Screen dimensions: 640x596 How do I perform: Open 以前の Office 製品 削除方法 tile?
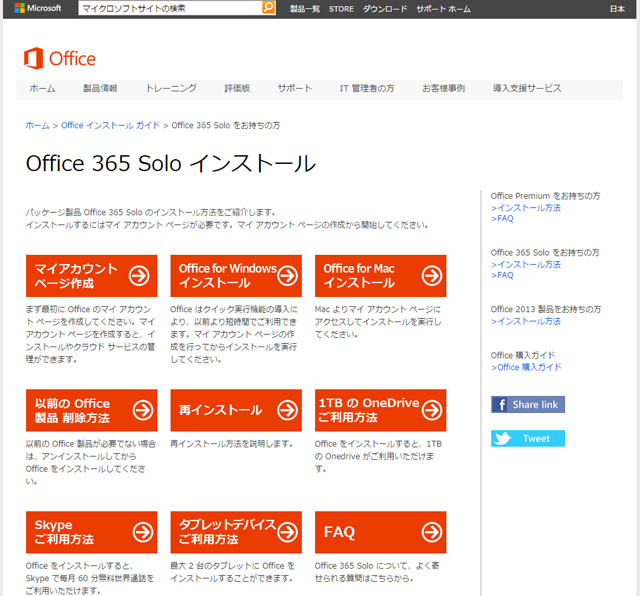(91, 410)
